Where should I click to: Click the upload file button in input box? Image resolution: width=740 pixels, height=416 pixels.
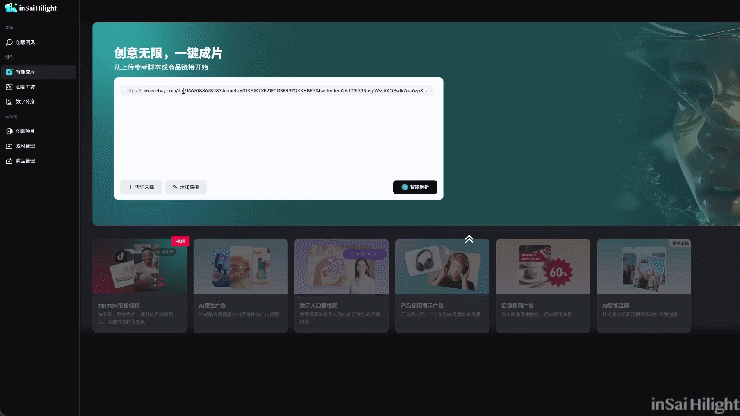tap(140, 187)
